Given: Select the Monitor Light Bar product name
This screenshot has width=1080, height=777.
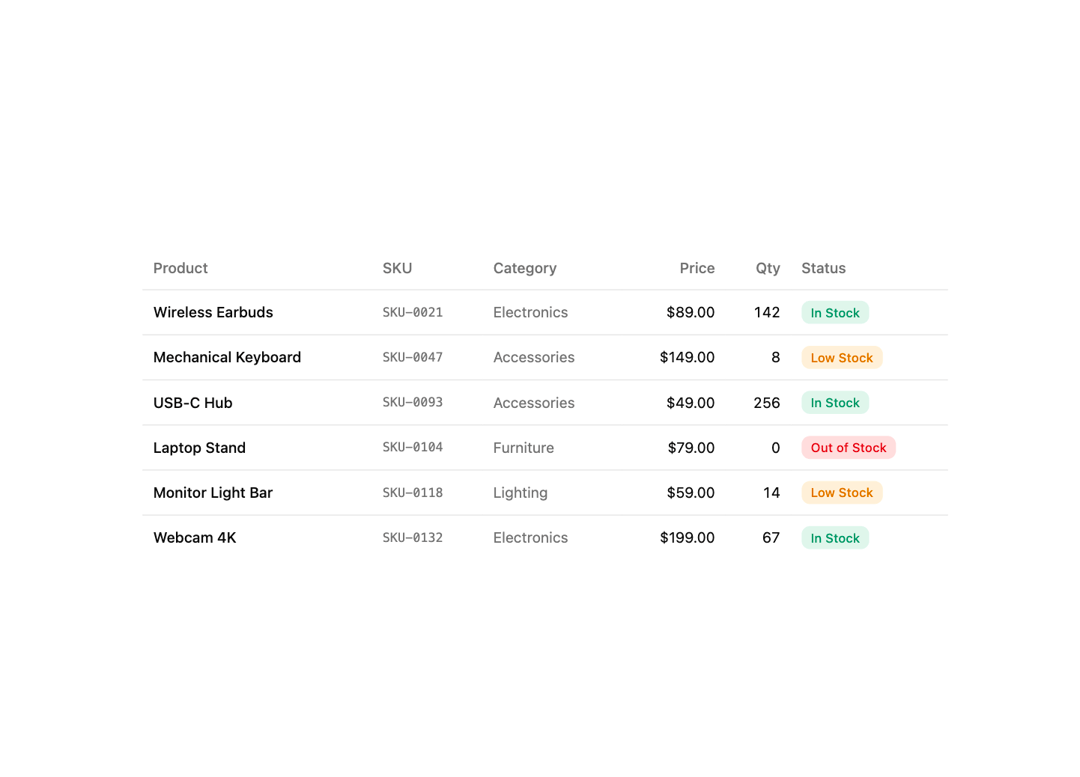Looking at the screenshot, I should coord(213,493).
